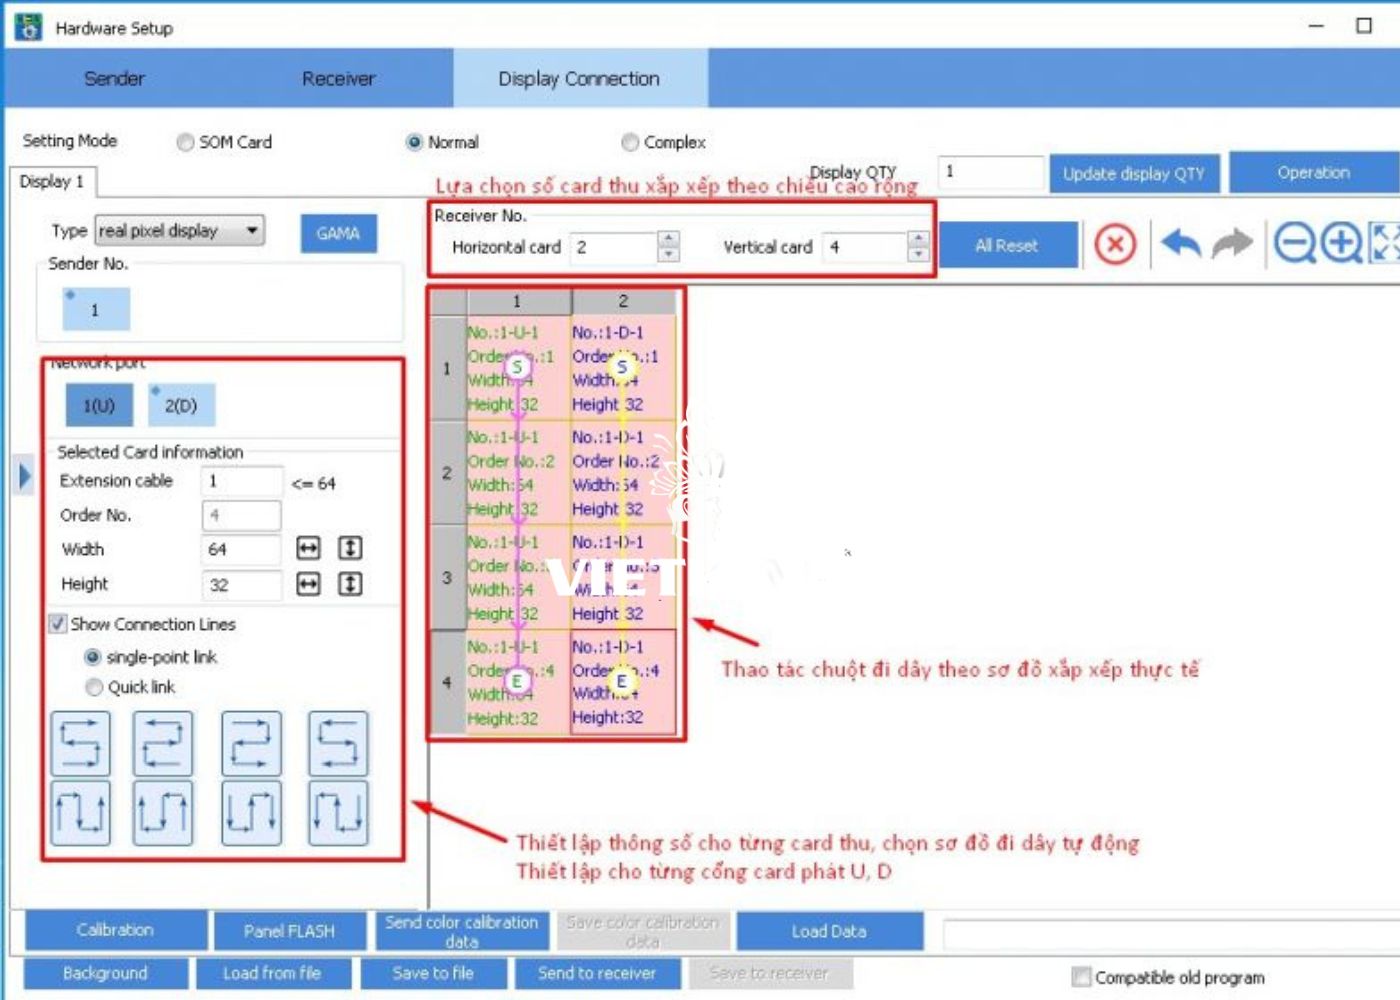Choose the Quick link option

(94, 687)
